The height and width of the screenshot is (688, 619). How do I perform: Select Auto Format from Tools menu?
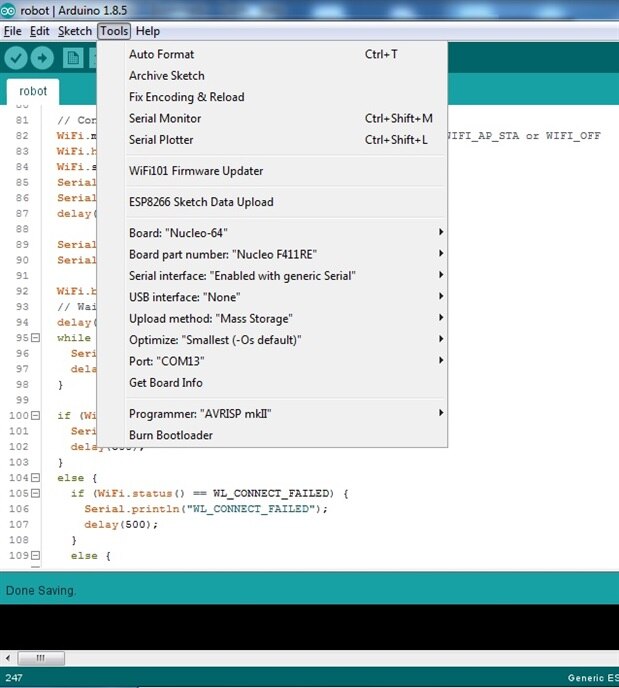(162, 54)
